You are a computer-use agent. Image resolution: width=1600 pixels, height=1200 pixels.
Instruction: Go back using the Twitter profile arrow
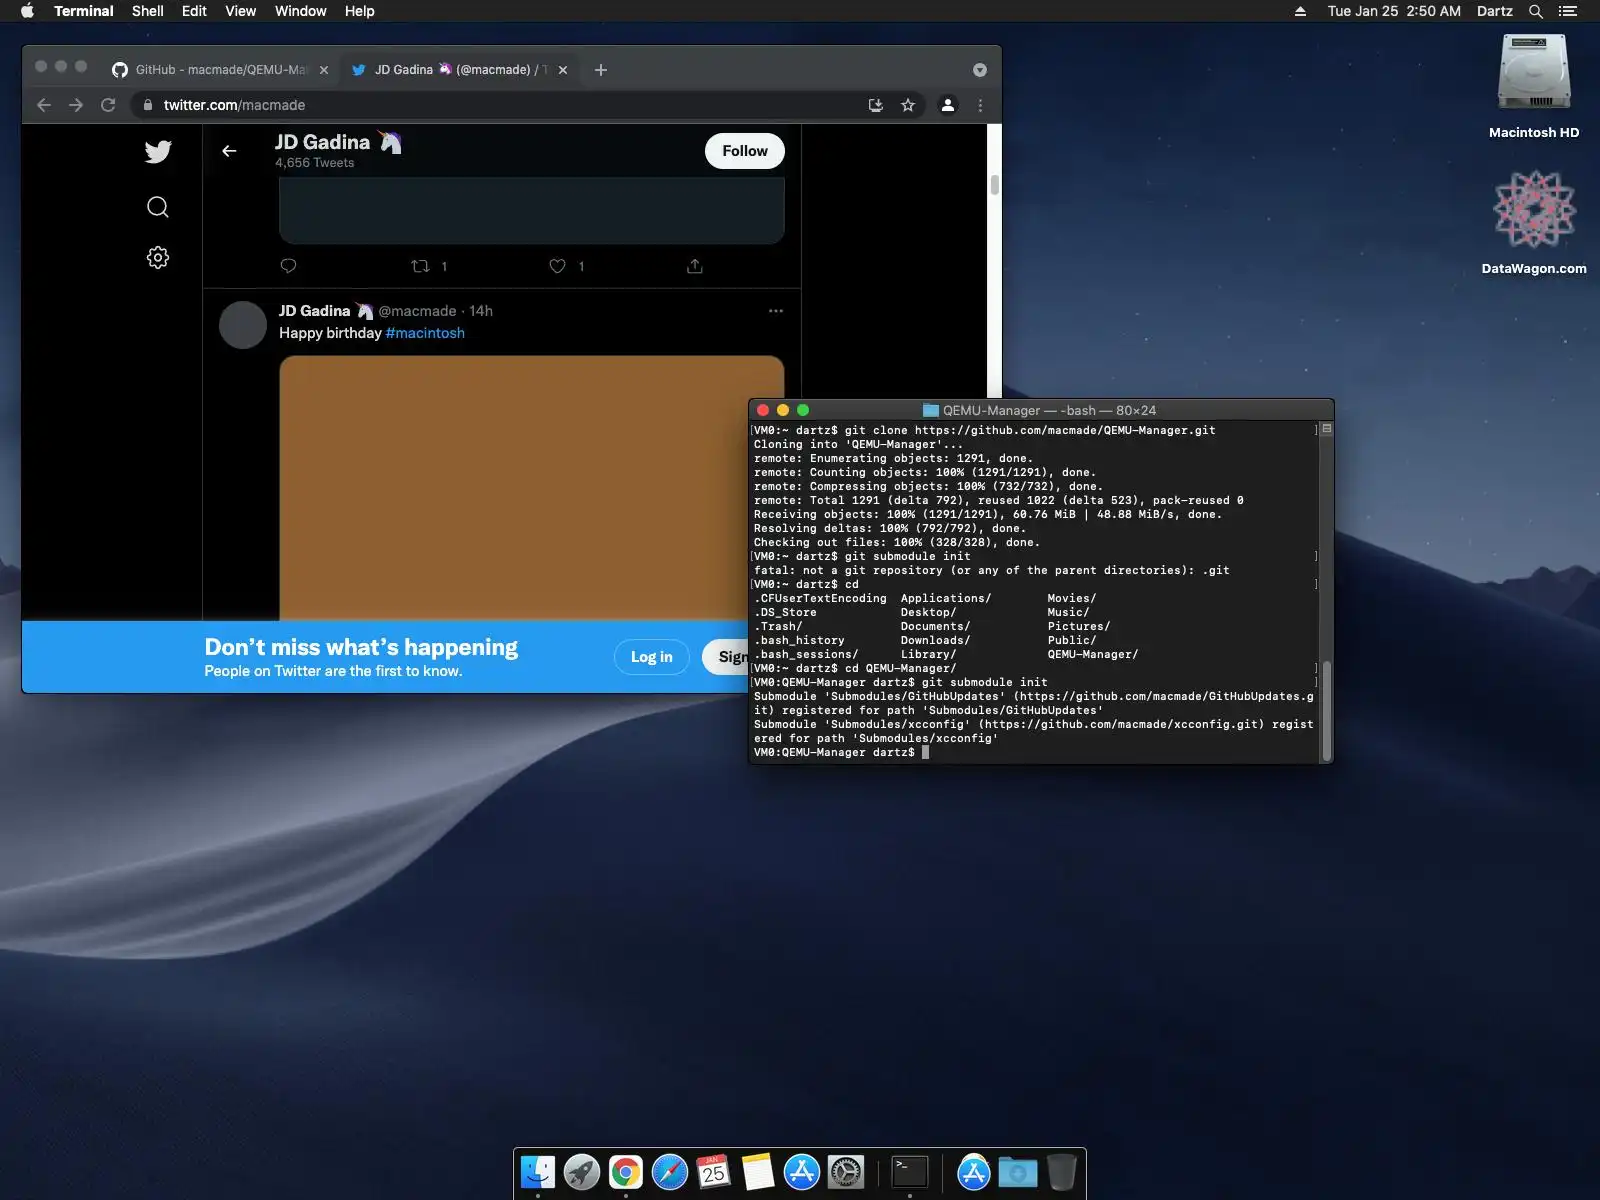(x=229, y=151)
